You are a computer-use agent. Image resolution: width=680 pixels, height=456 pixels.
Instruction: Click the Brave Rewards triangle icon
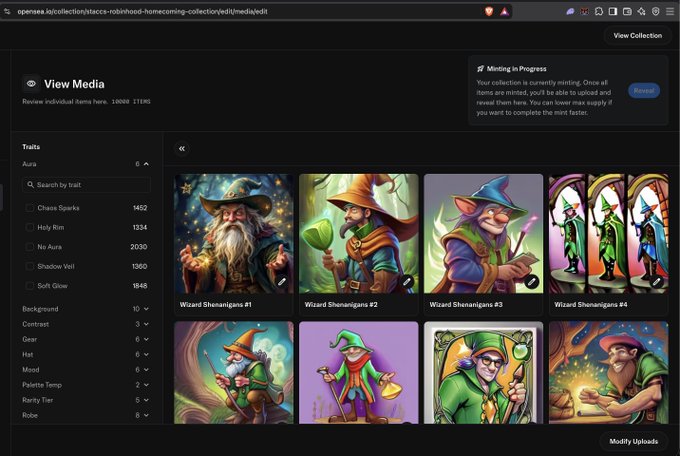(504, 12)
